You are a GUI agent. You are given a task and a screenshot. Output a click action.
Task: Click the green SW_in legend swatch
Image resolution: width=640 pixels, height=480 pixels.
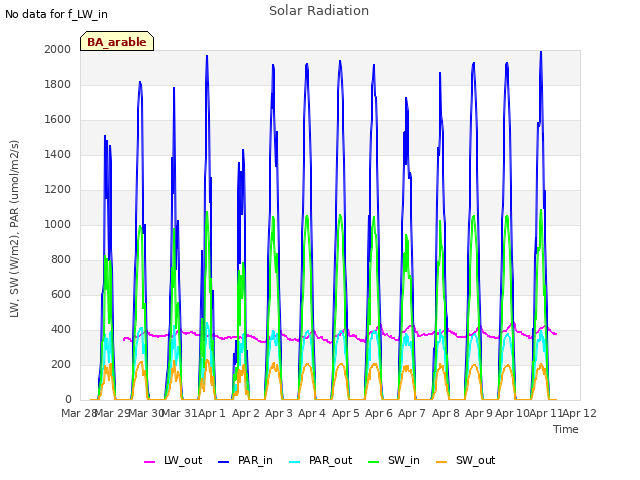tap(373, 462)
